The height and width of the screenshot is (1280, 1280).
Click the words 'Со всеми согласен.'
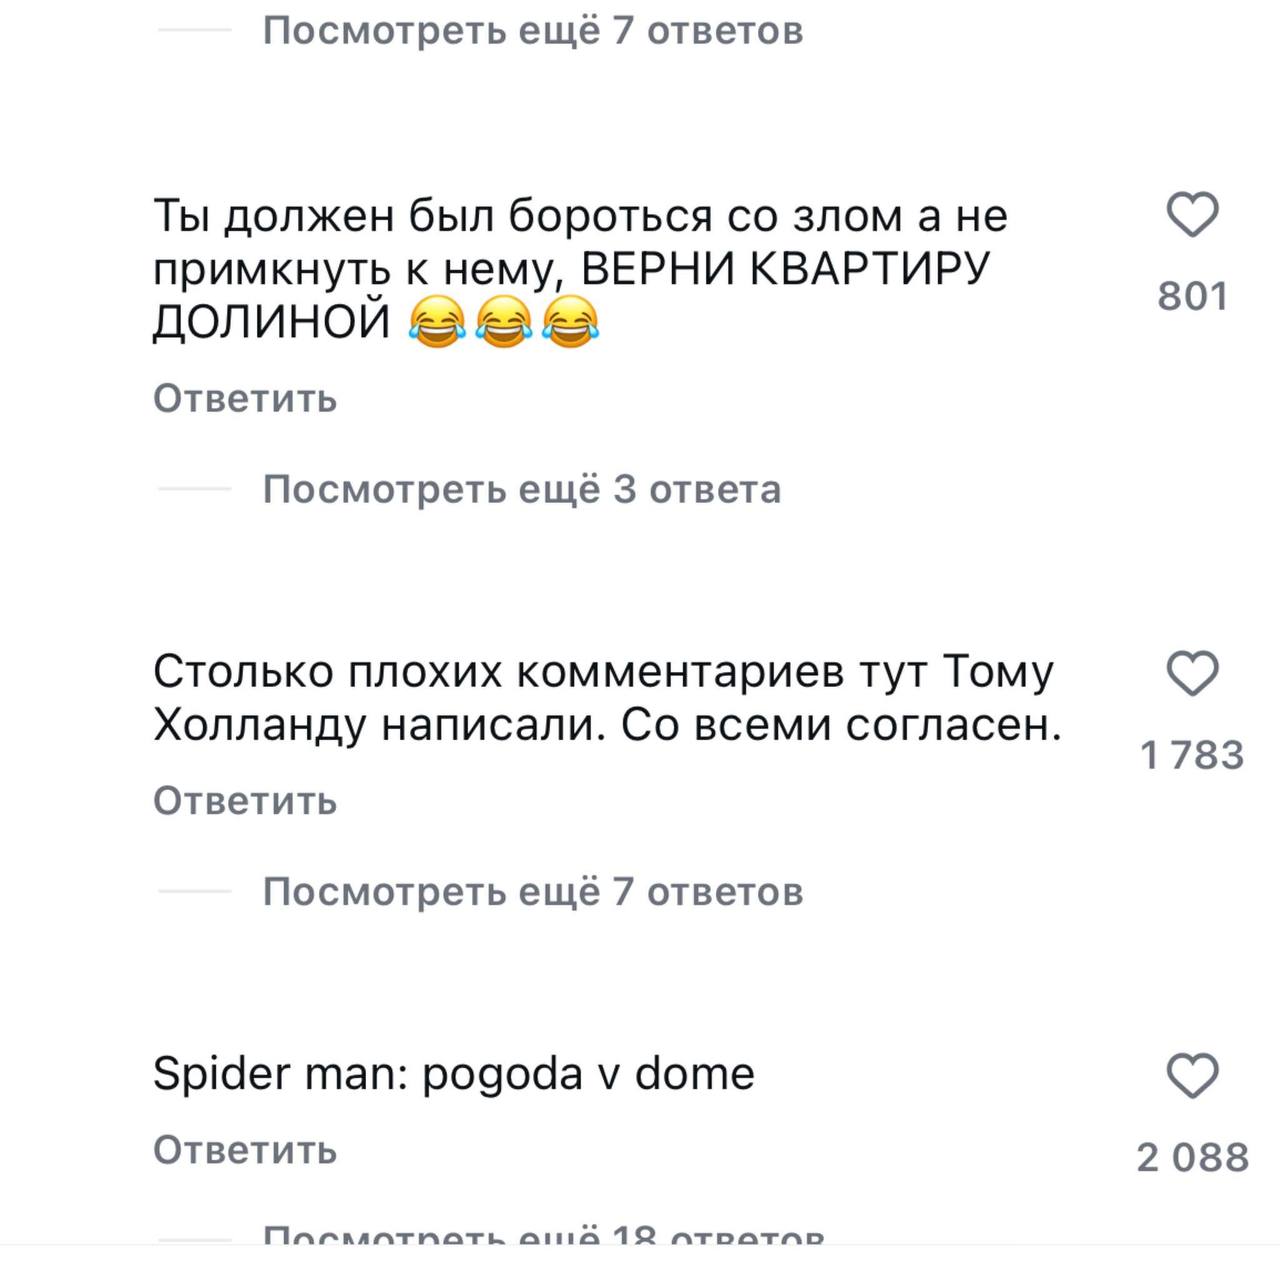[x=841, y=725]
